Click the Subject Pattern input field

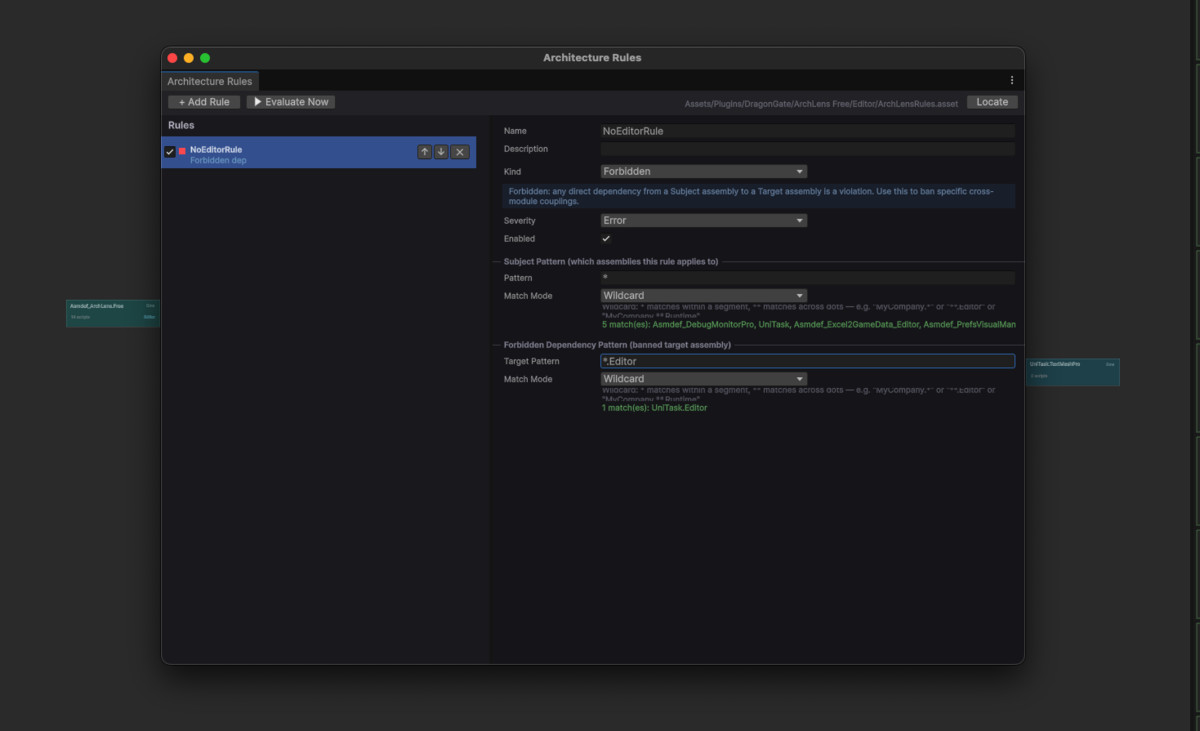point(808,278)
